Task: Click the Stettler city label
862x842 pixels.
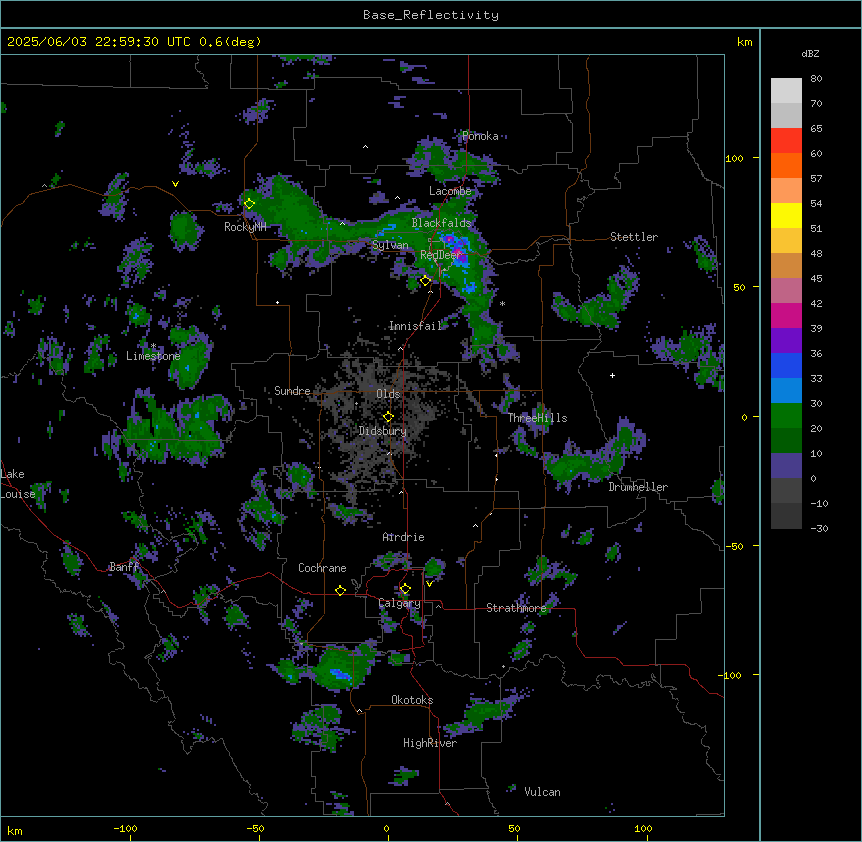Action: point(634,237)
